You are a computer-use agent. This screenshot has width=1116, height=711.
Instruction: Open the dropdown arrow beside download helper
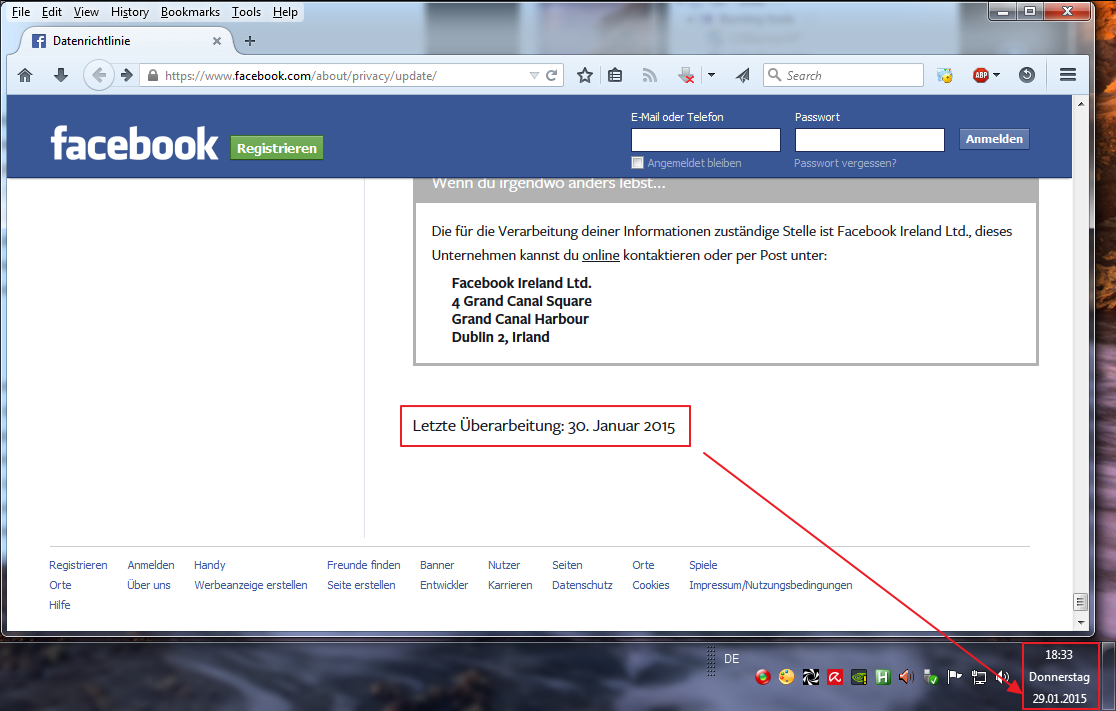coord(711,75)
